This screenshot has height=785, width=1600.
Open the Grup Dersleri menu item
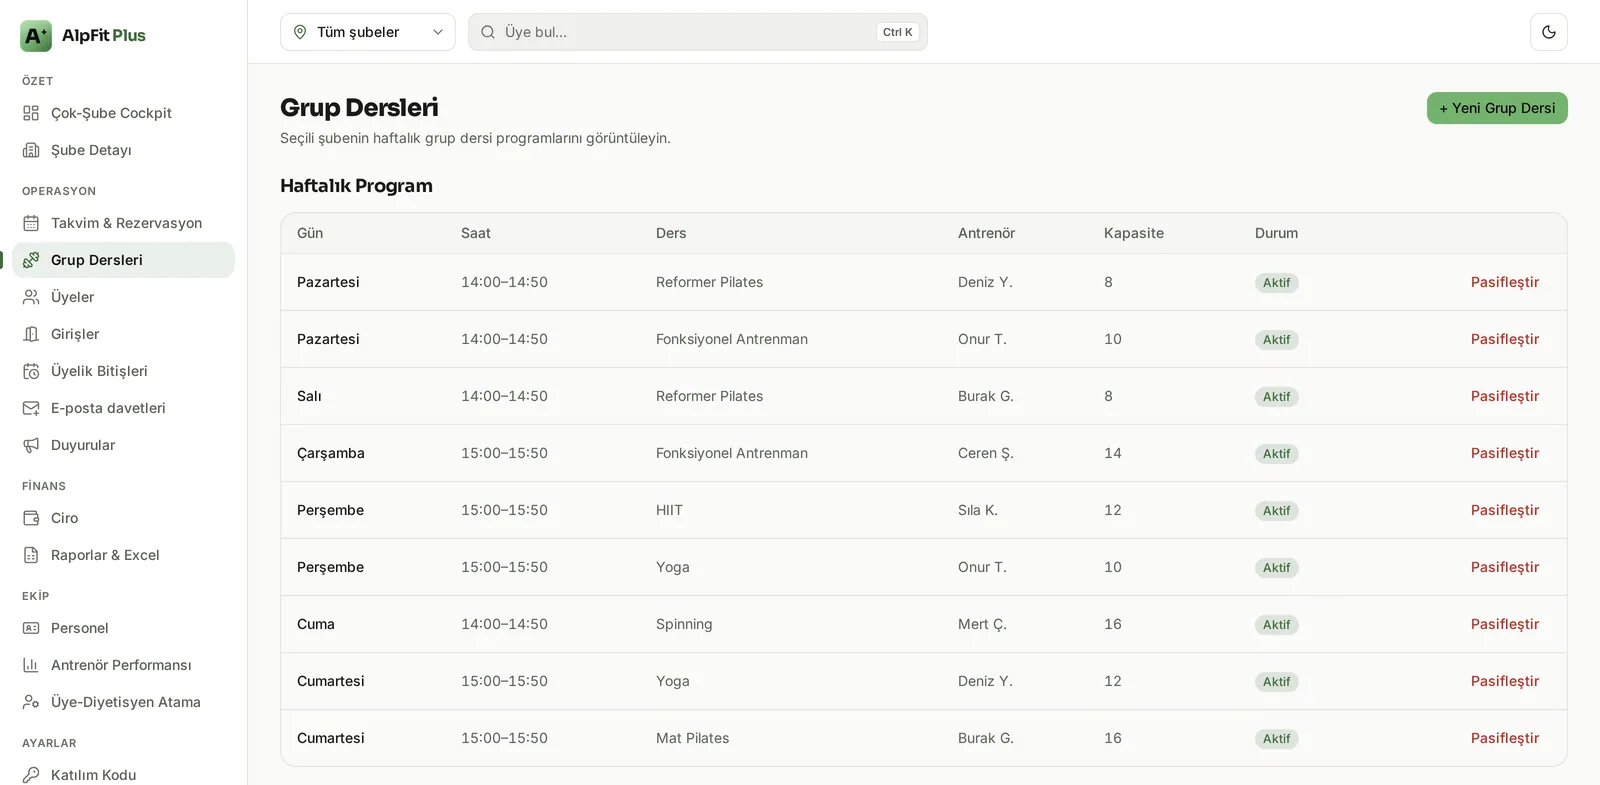tap(124, 260)
